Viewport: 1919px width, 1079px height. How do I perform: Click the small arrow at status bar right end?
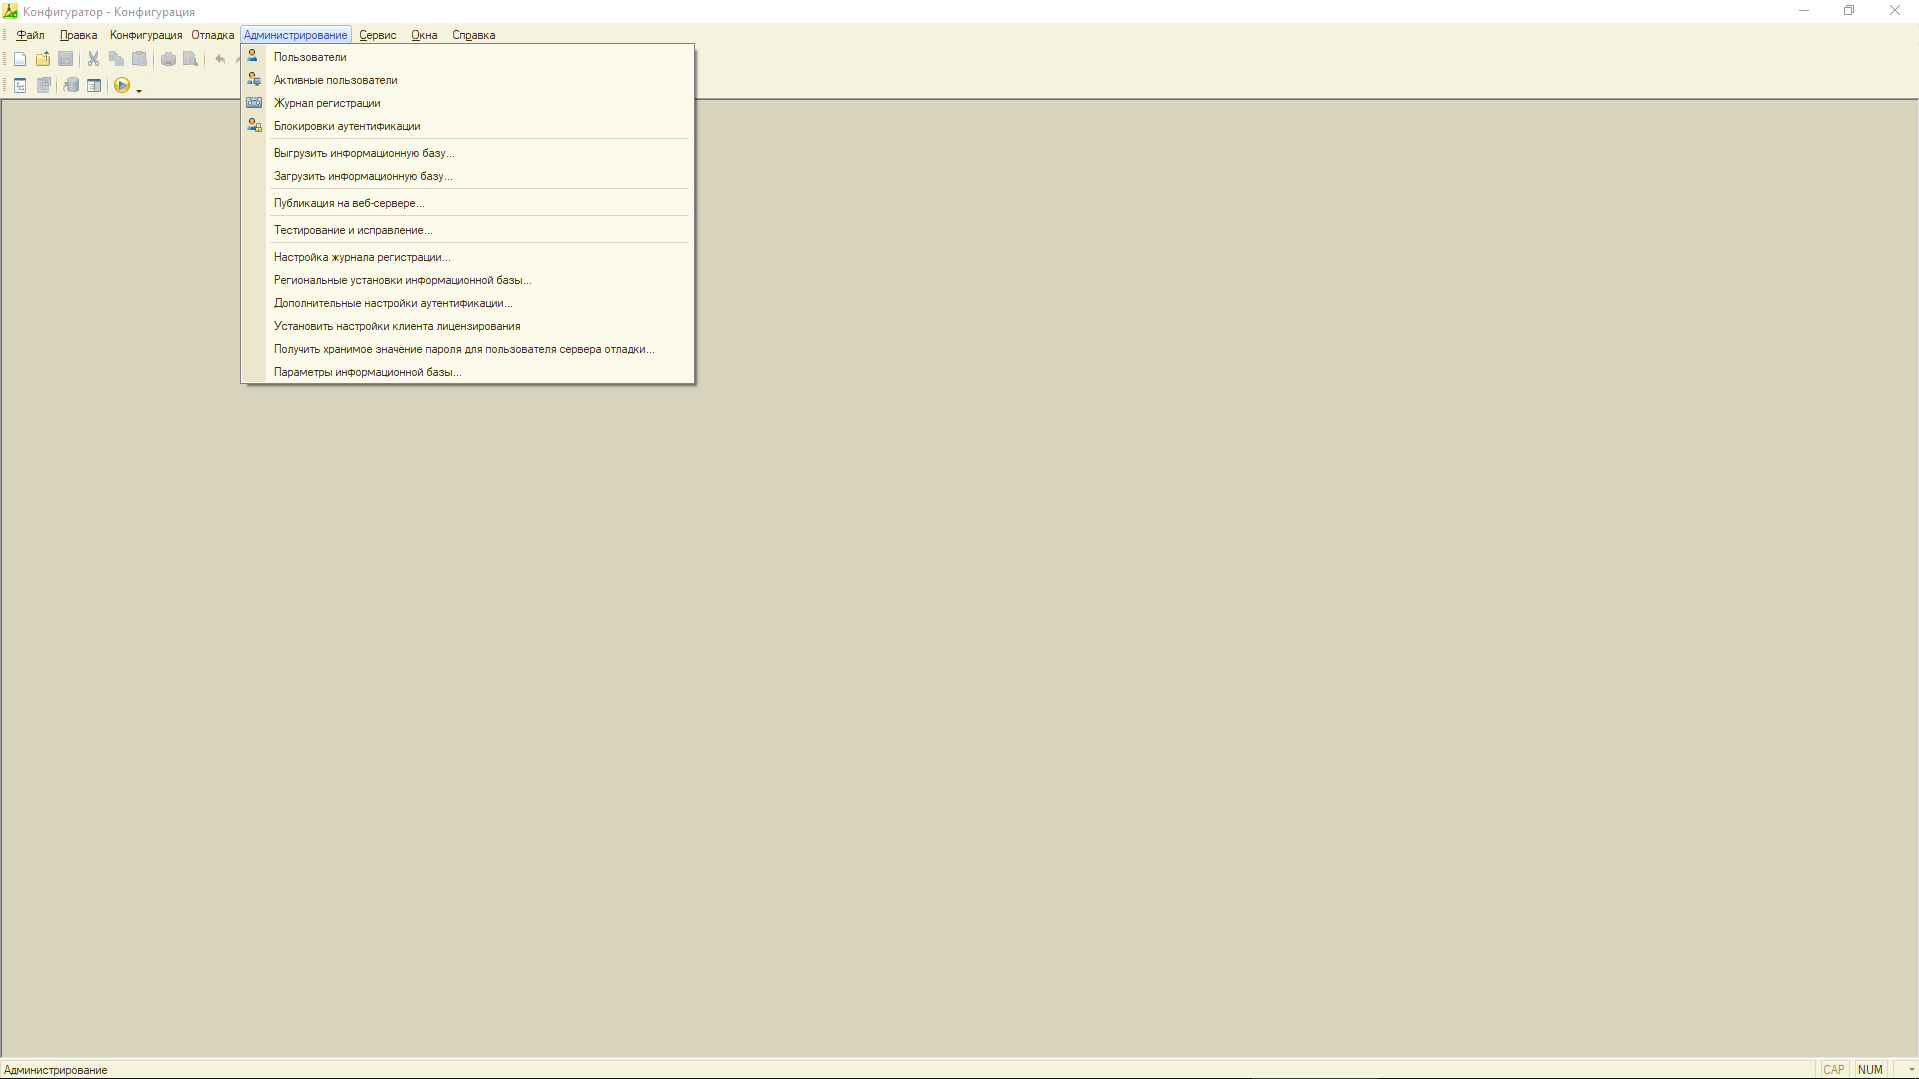point(1911,1070)
